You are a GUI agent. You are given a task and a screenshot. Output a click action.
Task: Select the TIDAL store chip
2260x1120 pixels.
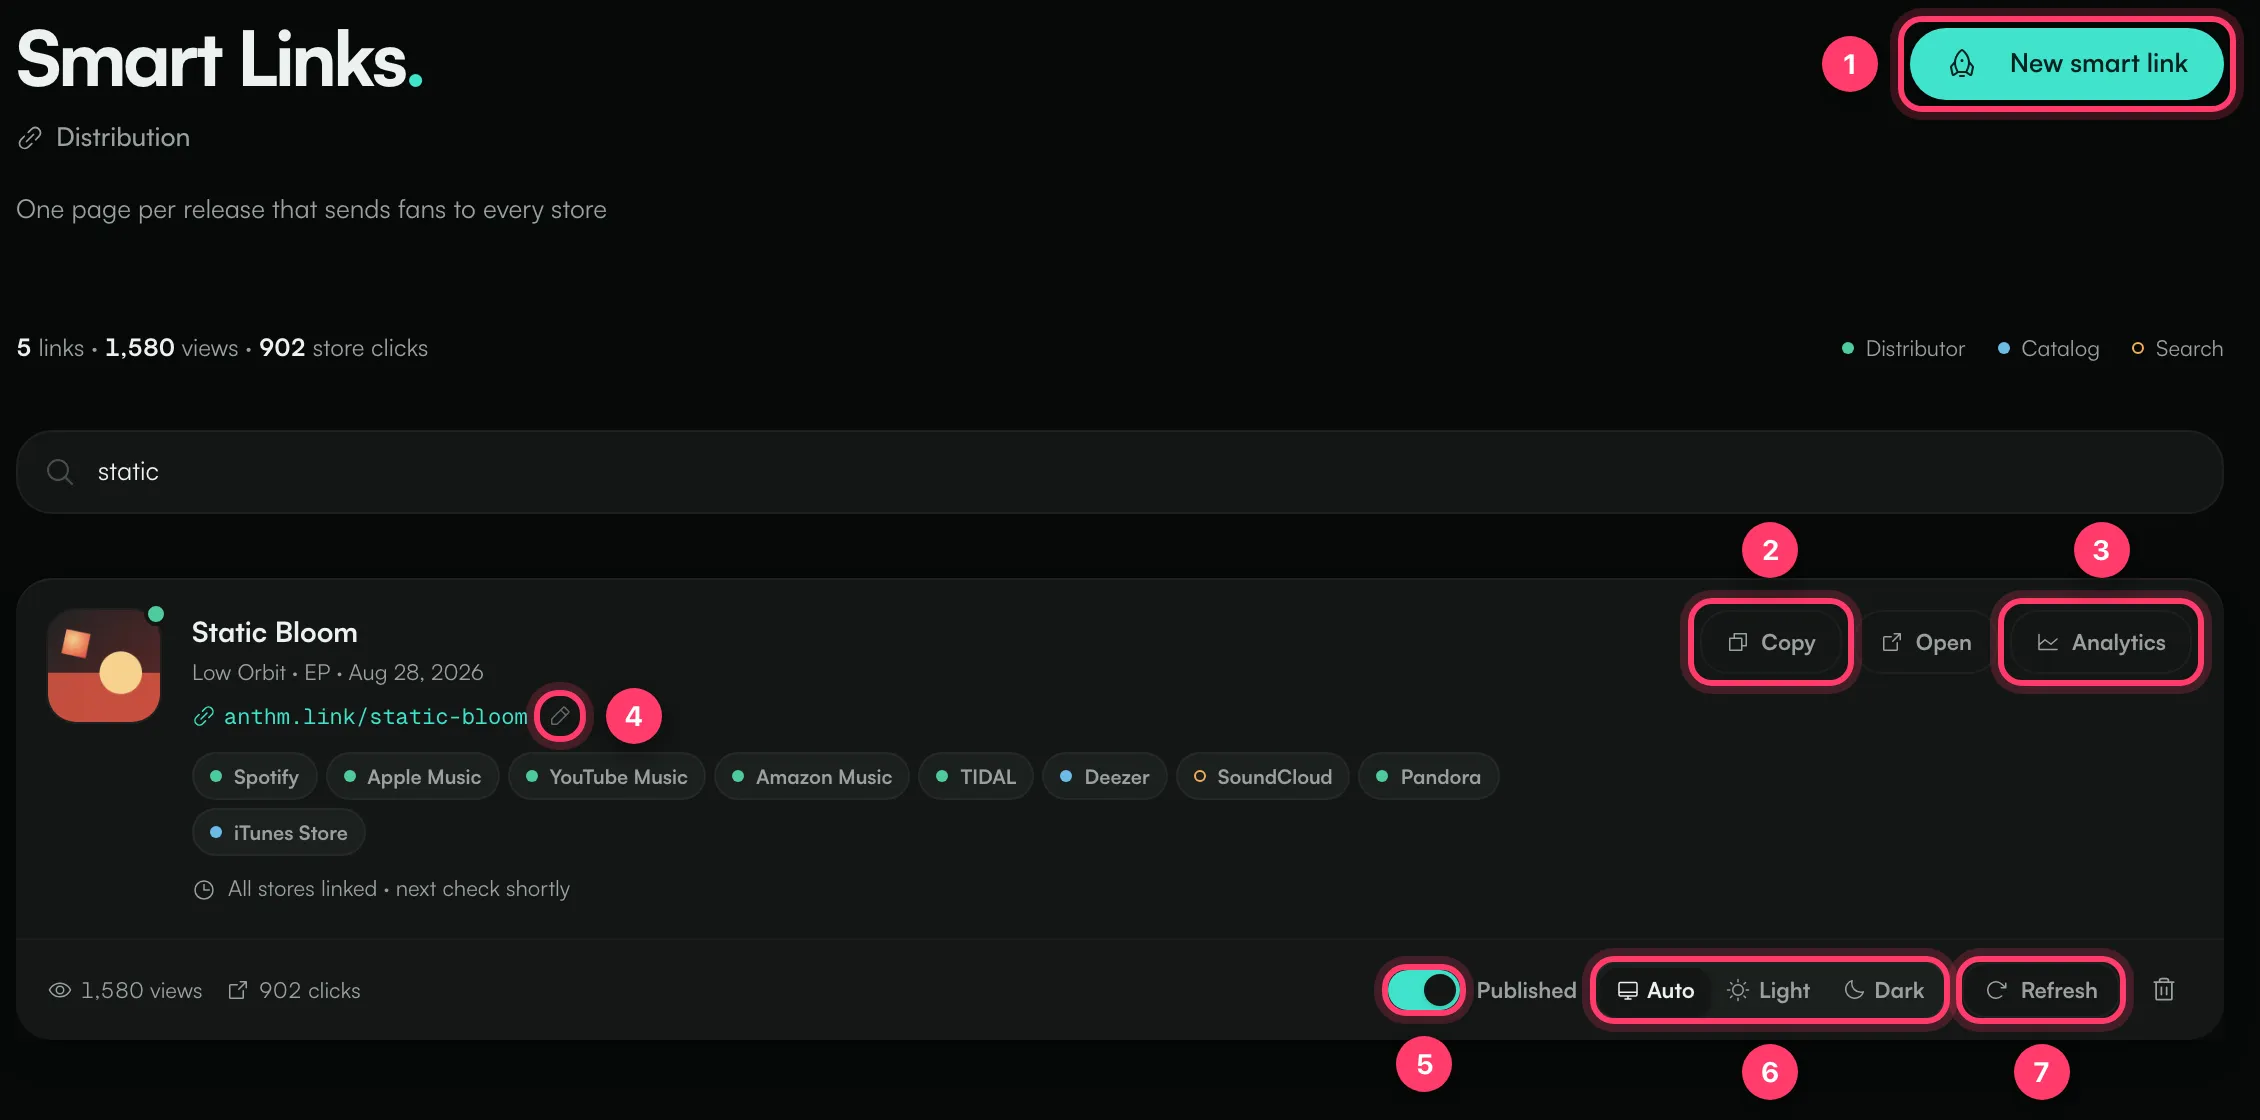(x=976, y=777)
